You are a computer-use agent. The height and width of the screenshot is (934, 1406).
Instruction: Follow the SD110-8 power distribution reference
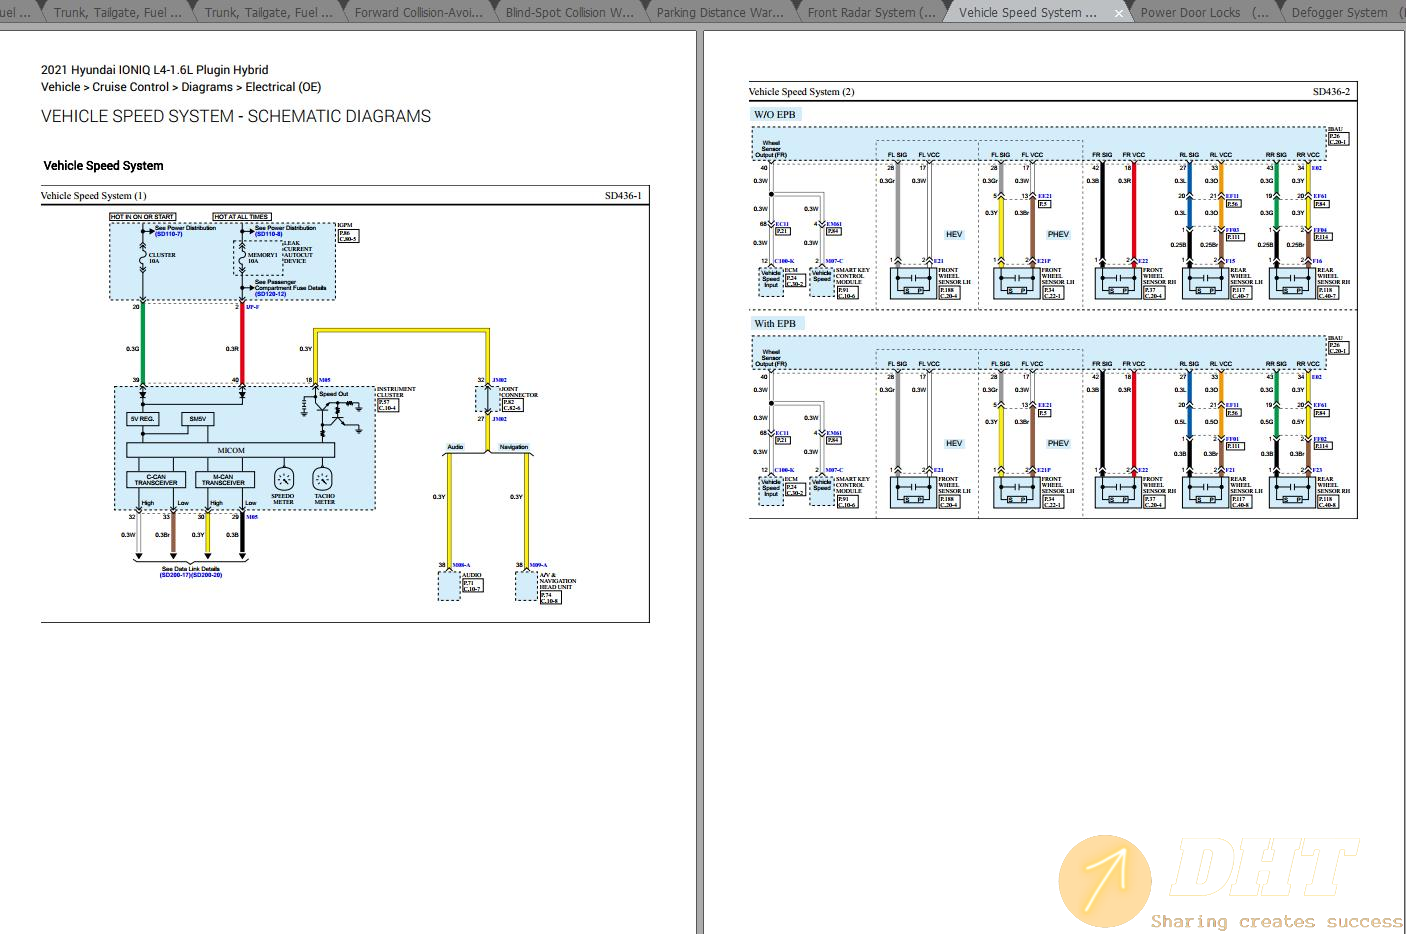click(268, 234)
